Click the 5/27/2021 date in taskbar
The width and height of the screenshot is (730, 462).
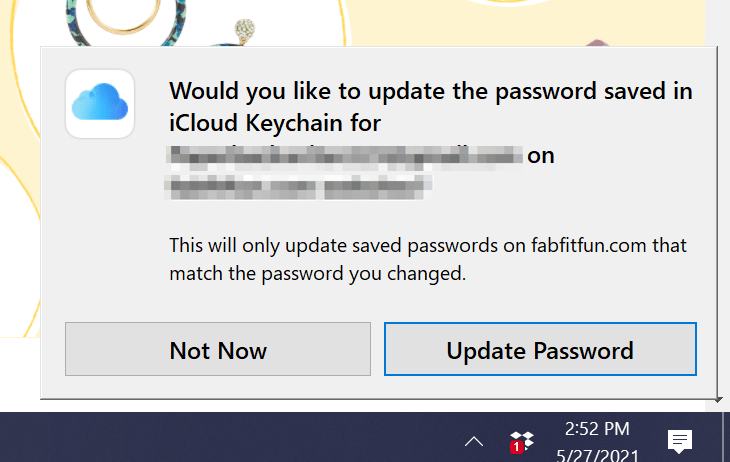pyautogui.click(x=597, y=453)
